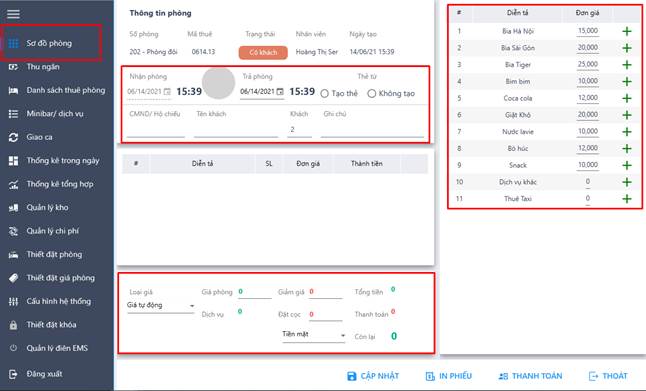Edit the Đặt cọc value field
This screenshot has height=391, width=646.
325,315
